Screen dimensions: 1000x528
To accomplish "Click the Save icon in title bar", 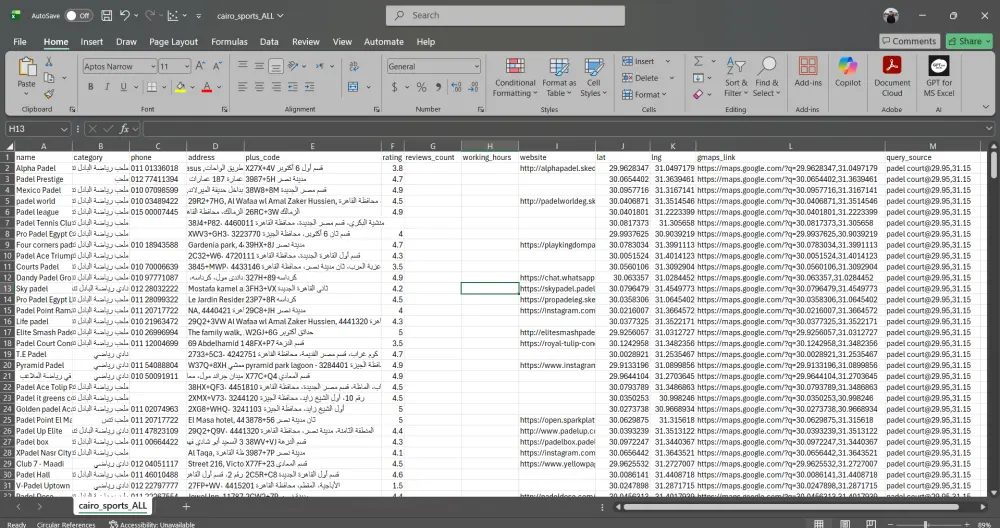I will (107, 15).
